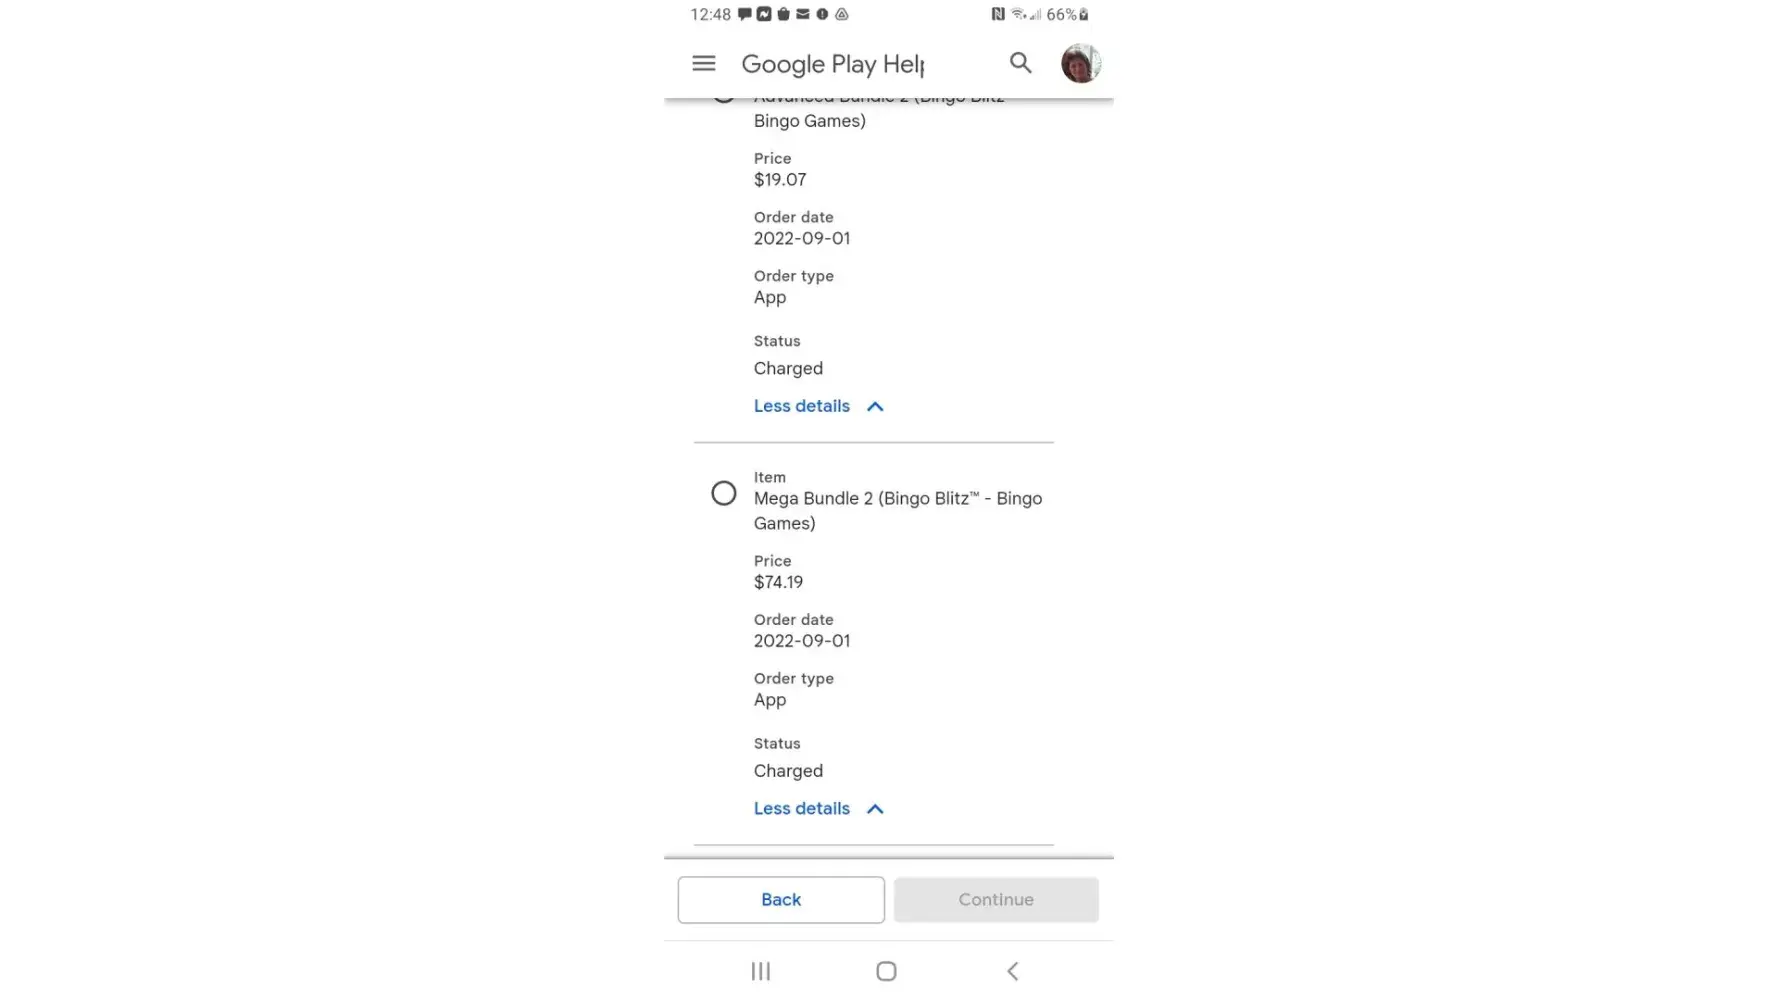Tap the NFC status icon
Screen dimensions: 1778x1000
tap(997, 14)
